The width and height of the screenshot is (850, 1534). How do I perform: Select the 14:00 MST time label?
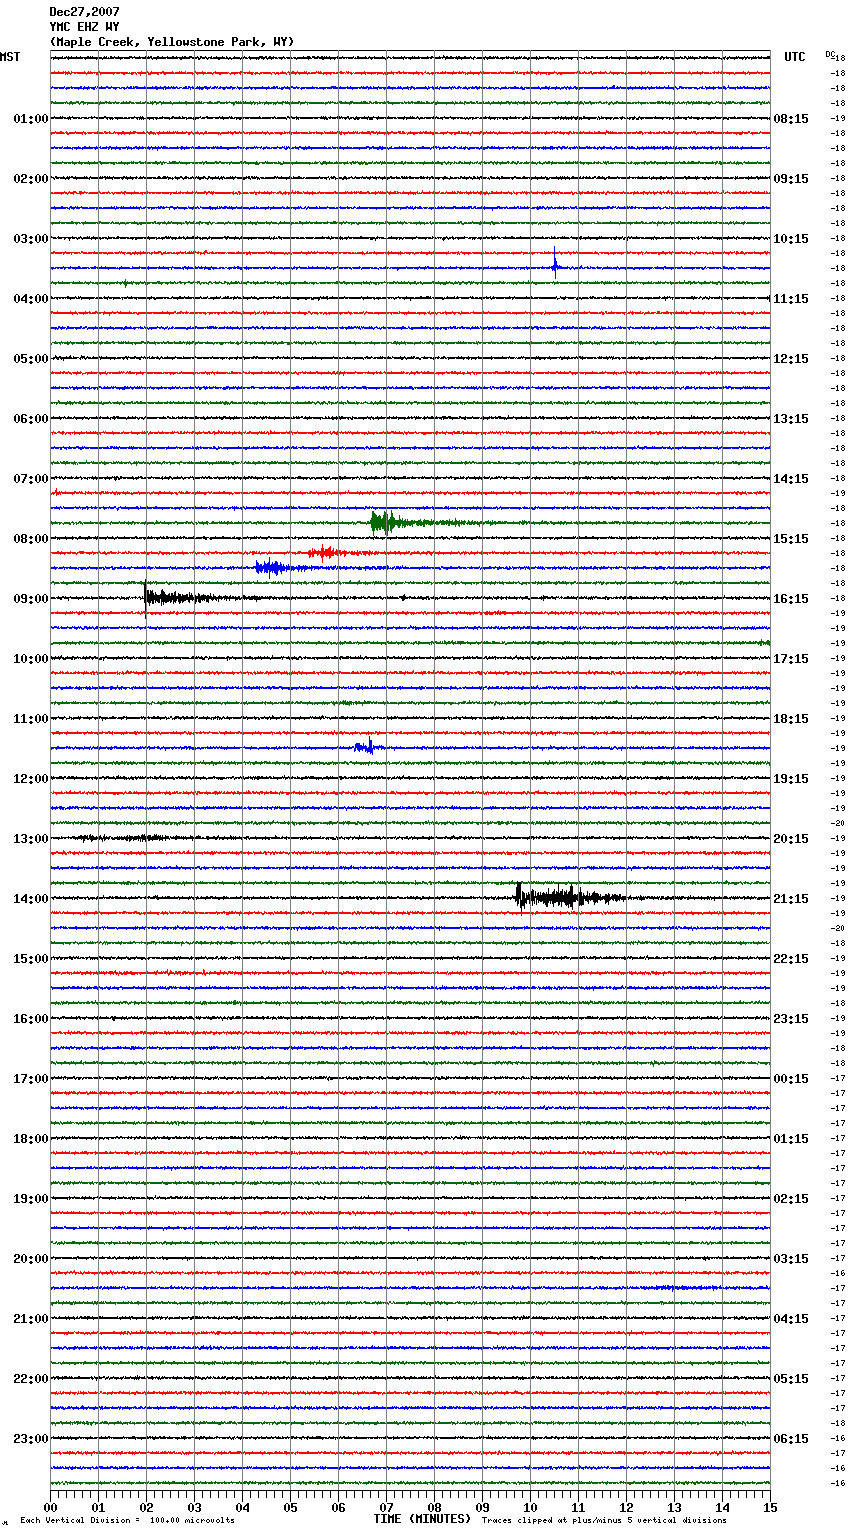click(31, 899)
